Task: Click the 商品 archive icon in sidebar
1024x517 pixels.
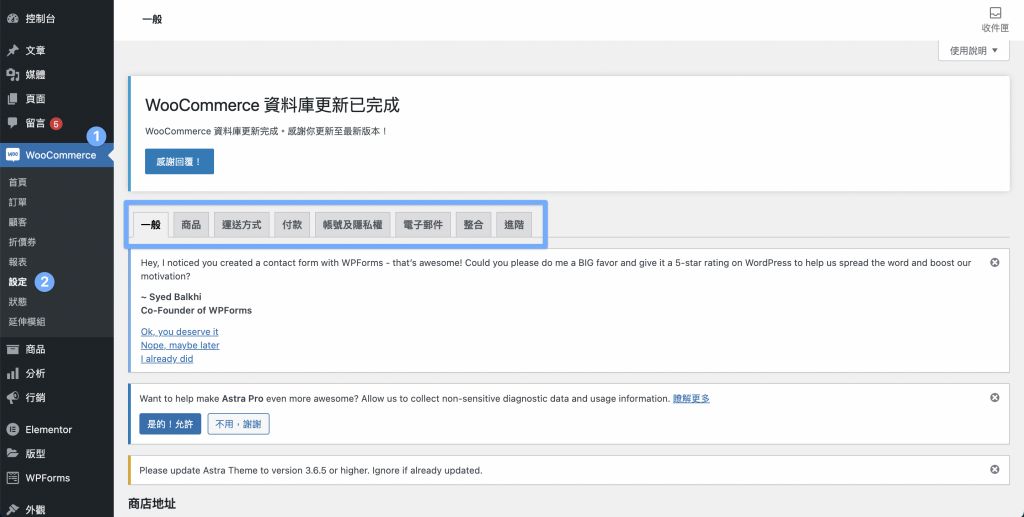Action: (12, 349)
